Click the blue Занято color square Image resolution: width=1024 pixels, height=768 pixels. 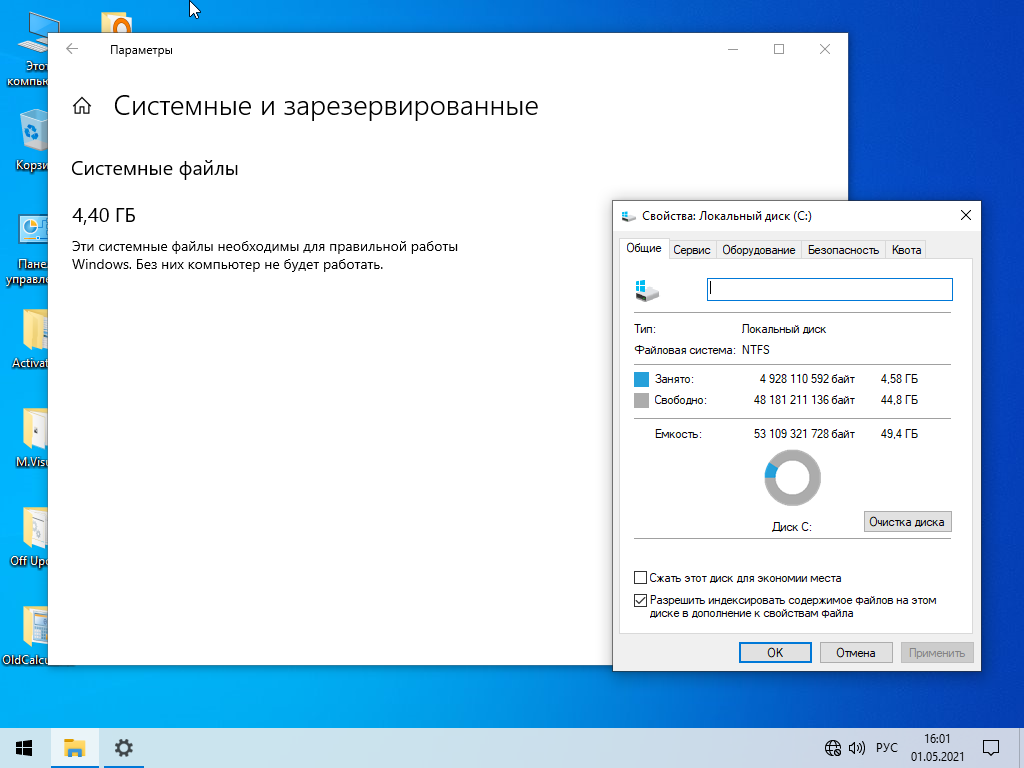click(641, 379)
